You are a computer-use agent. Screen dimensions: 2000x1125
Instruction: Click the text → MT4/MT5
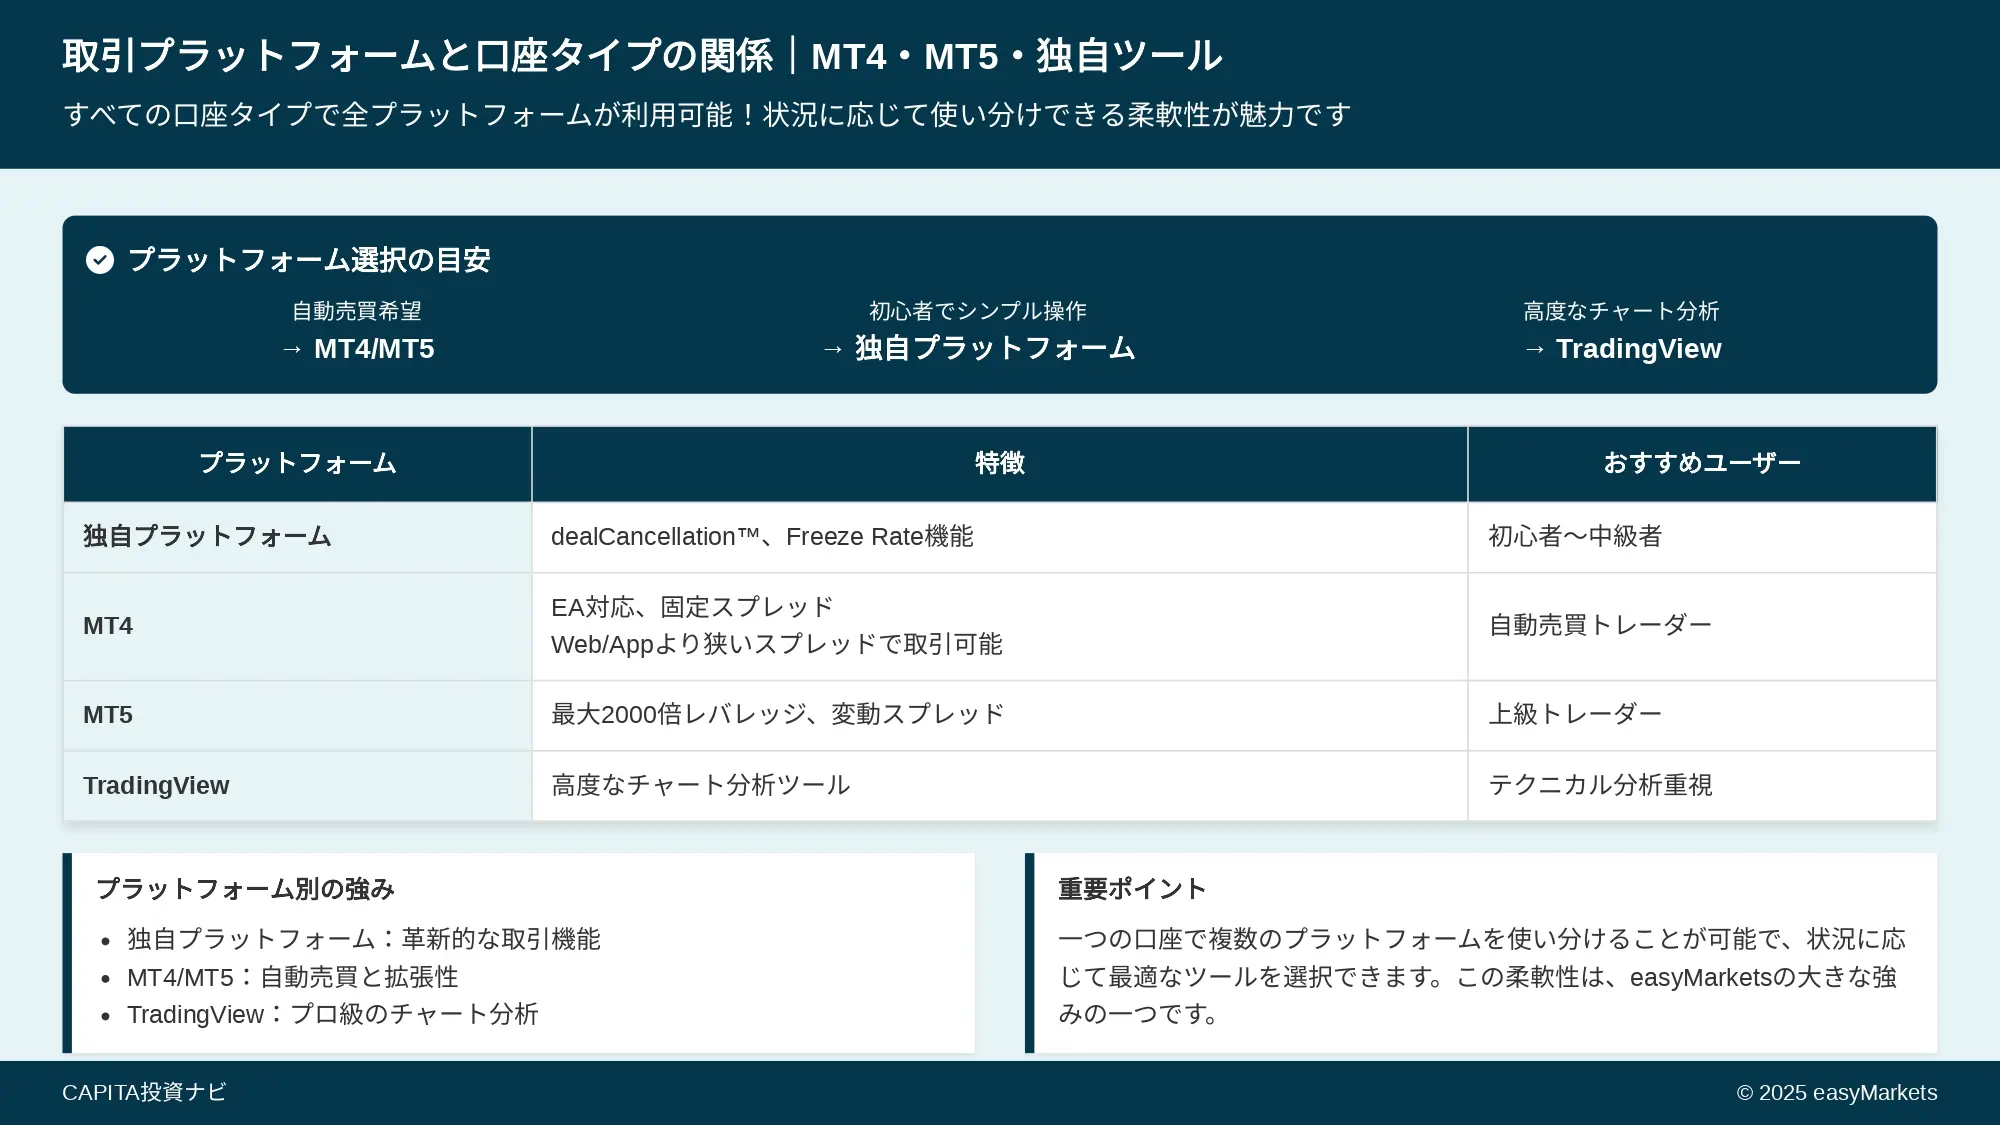click(357, 349)
